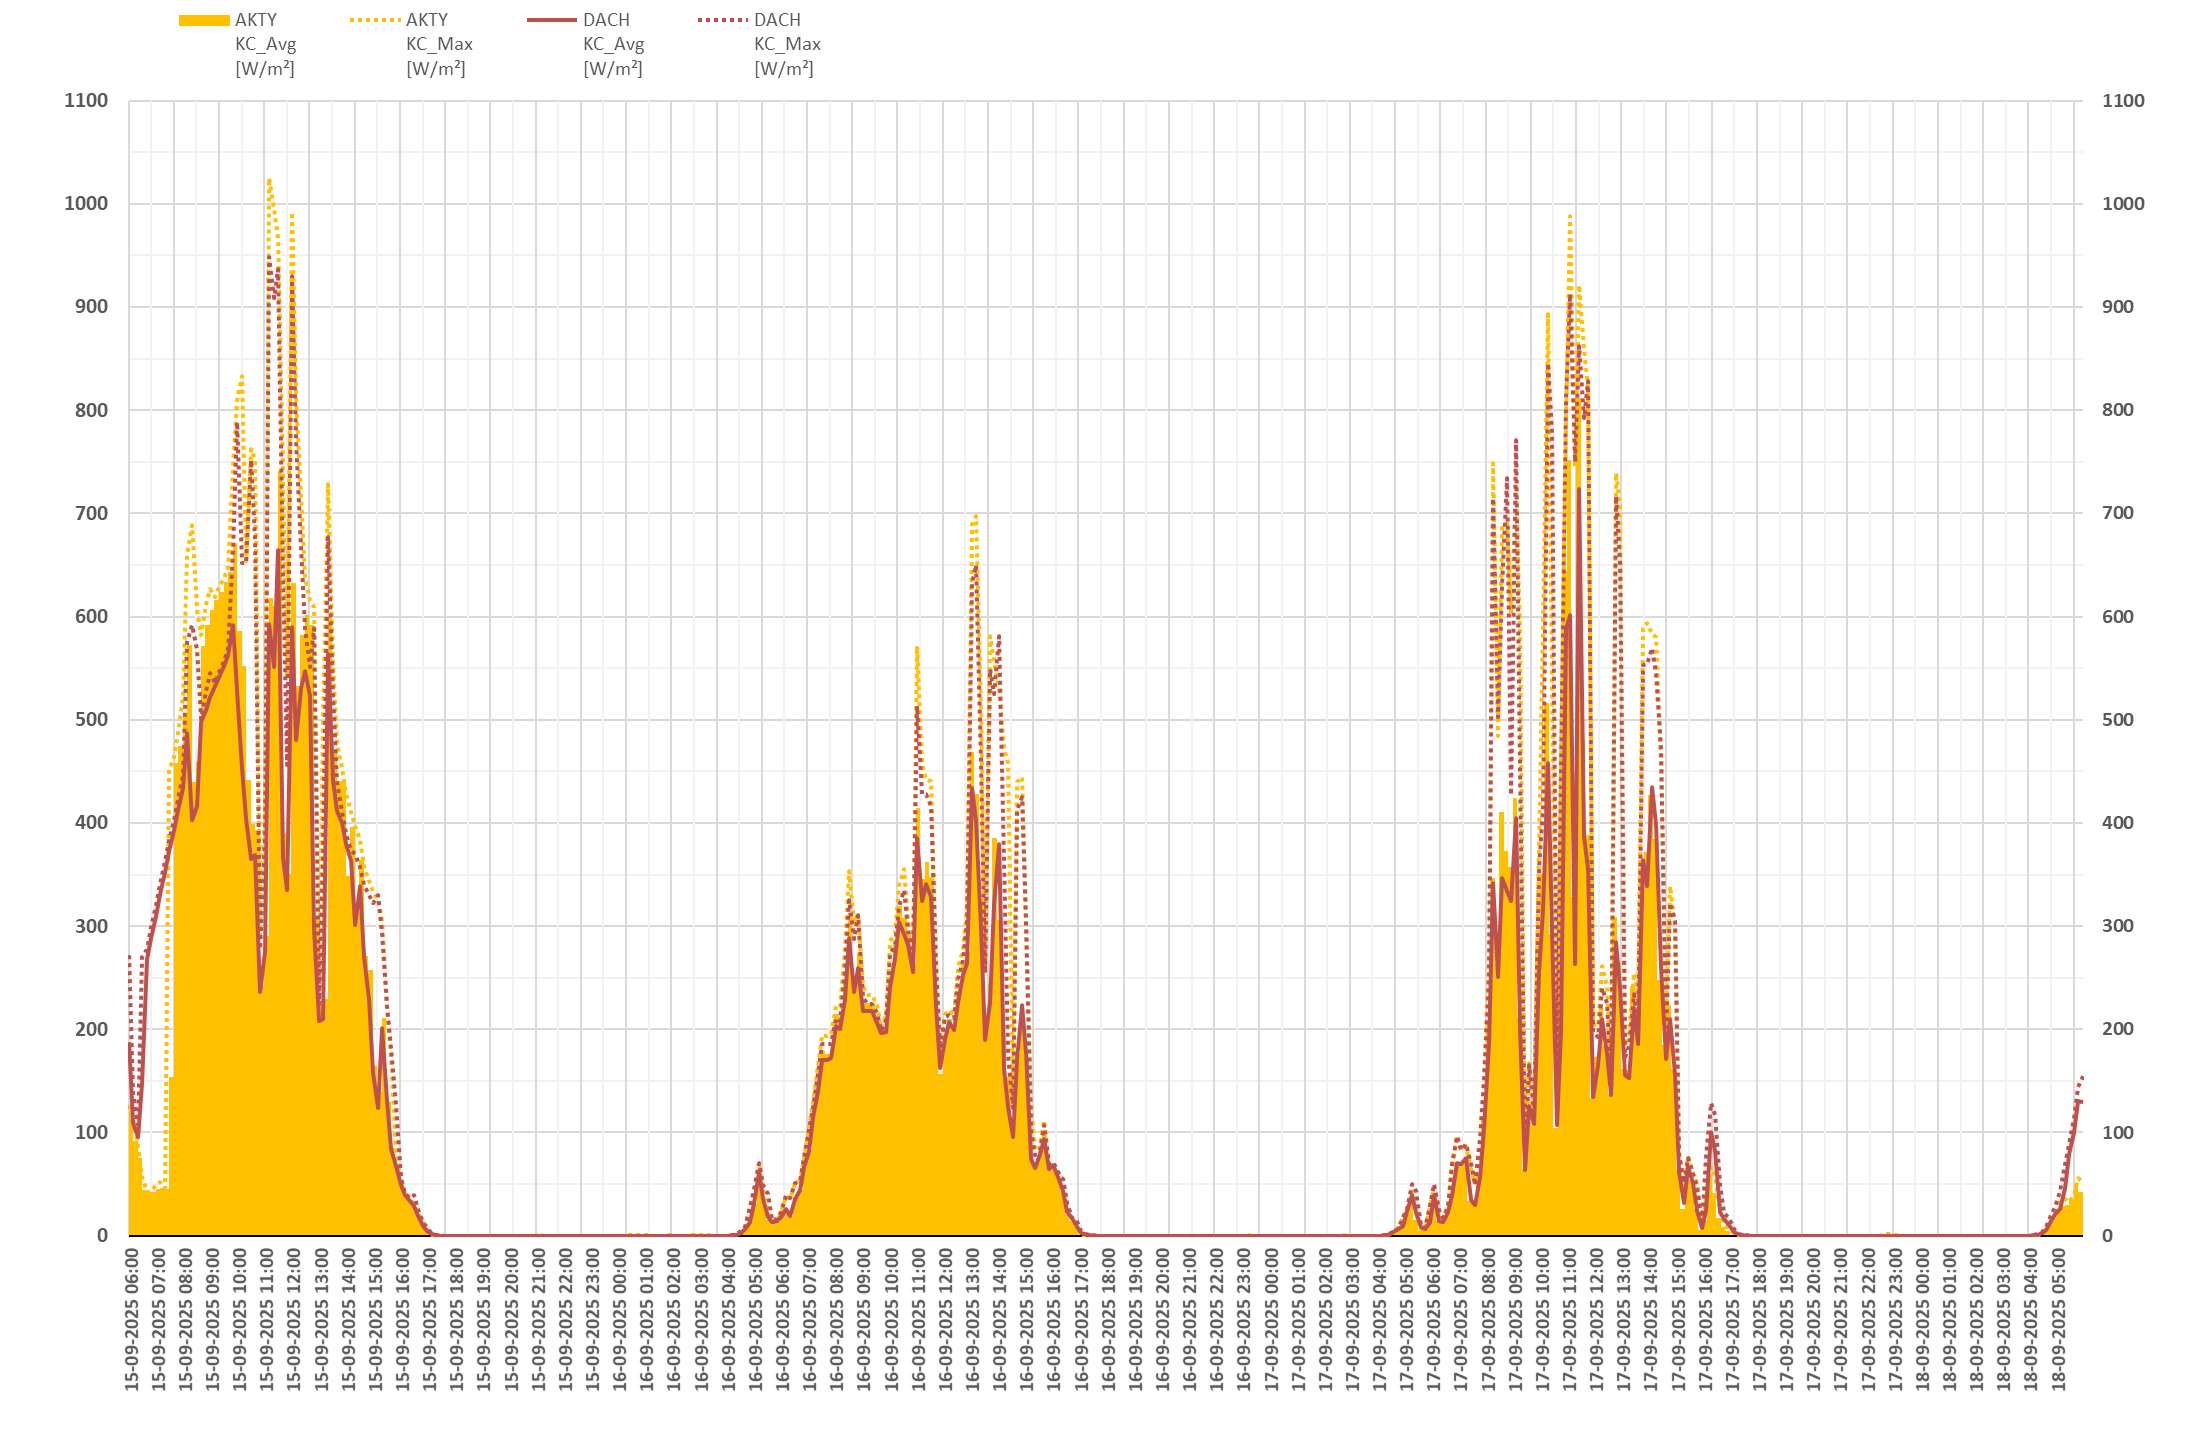
Task: Click the AKTY KC_Max peak above 1000 on 15-09
Action: (x=270, y=180)
